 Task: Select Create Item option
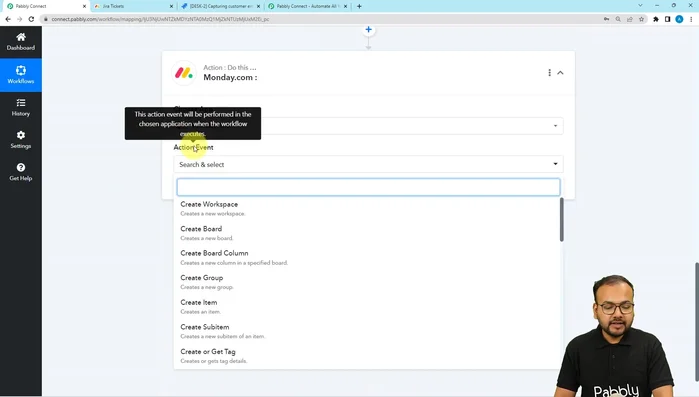(x=368, y=307)
